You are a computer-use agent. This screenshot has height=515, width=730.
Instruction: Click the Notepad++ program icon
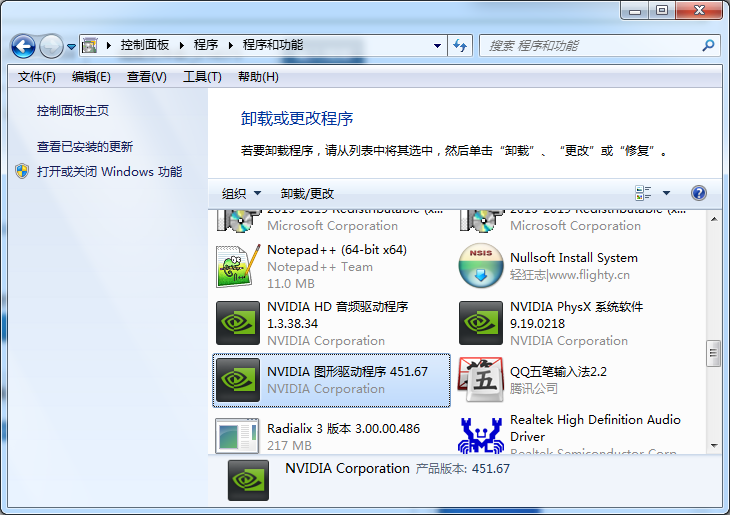coord(238,266)
